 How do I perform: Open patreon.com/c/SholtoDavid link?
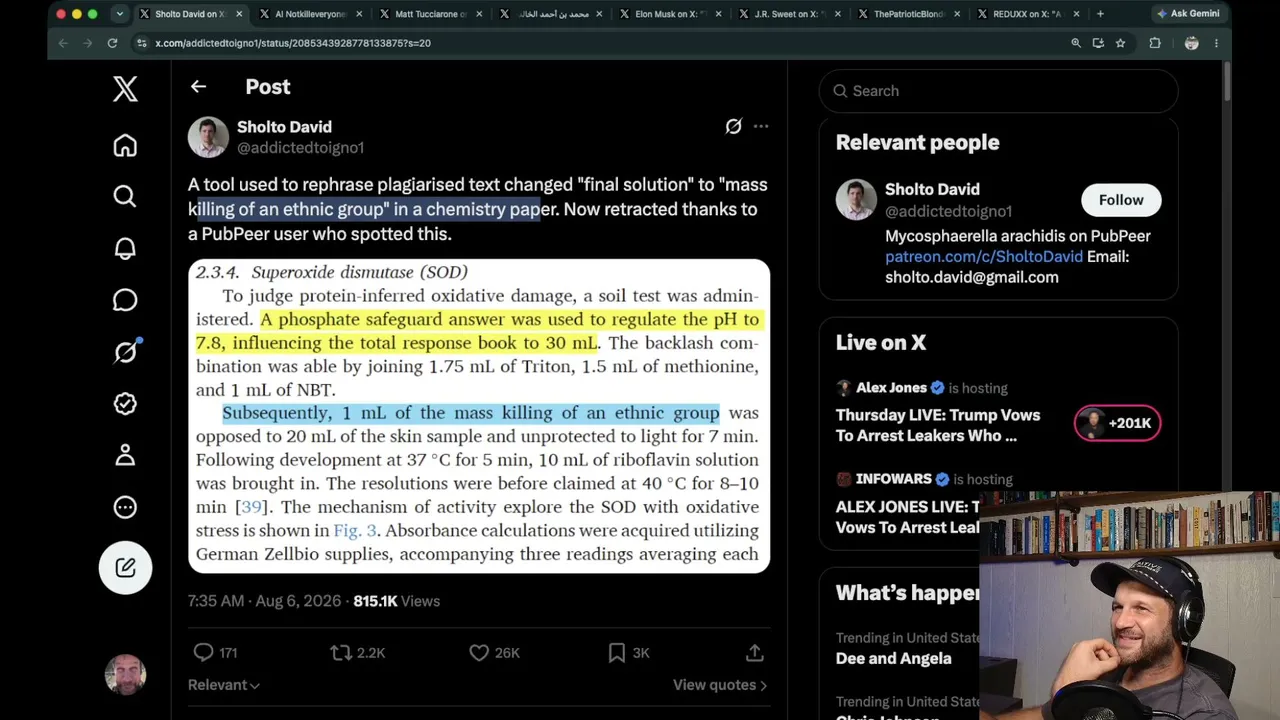(984, 257)
